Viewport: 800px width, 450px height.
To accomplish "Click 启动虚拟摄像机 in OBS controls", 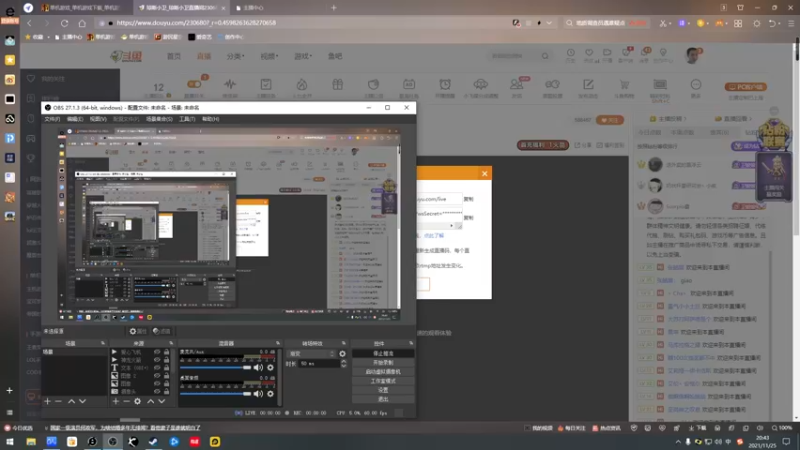I will (383, 372).
